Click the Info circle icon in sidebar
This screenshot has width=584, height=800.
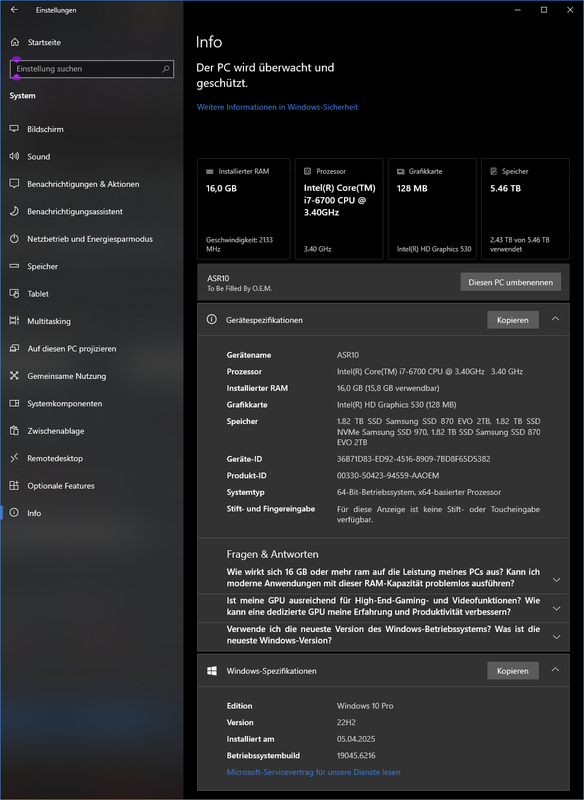[x=14, y=513]
